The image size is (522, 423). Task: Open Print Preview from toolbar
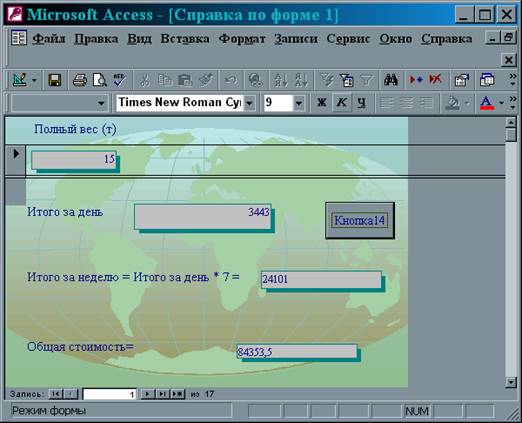[100, 80]
